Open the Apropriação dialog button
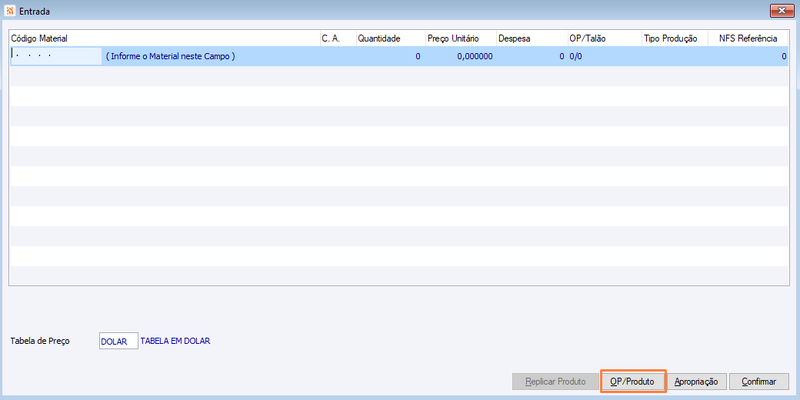The height and width of the screenshot is (400, 800). click(696, 381)
